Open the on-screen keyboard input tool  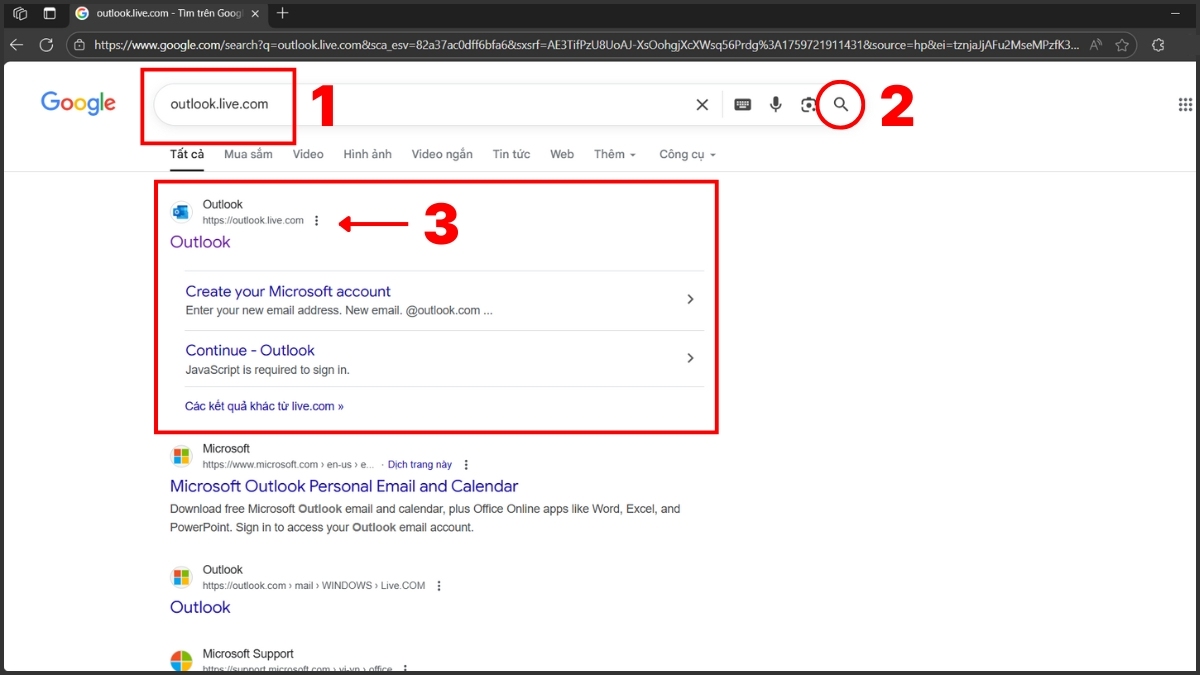(x=742, y=104)
